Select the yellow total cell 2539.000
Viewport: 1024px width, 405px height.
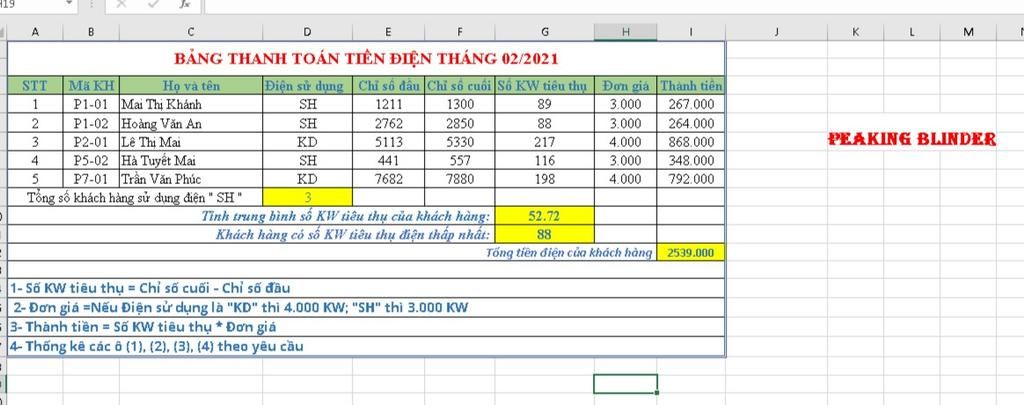691,253
